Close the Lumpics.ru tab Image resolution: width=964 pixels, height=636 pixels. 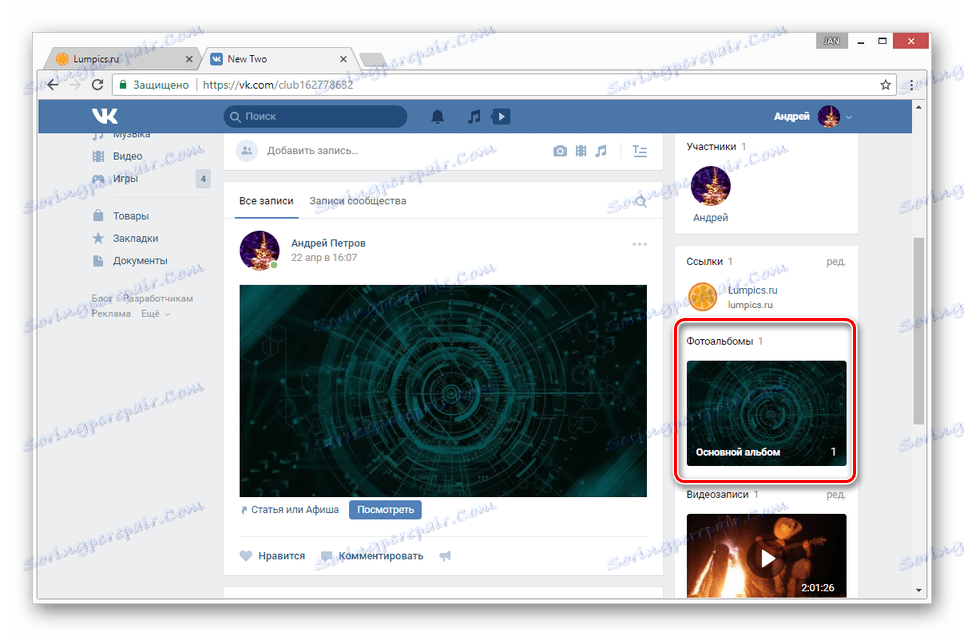189,59
